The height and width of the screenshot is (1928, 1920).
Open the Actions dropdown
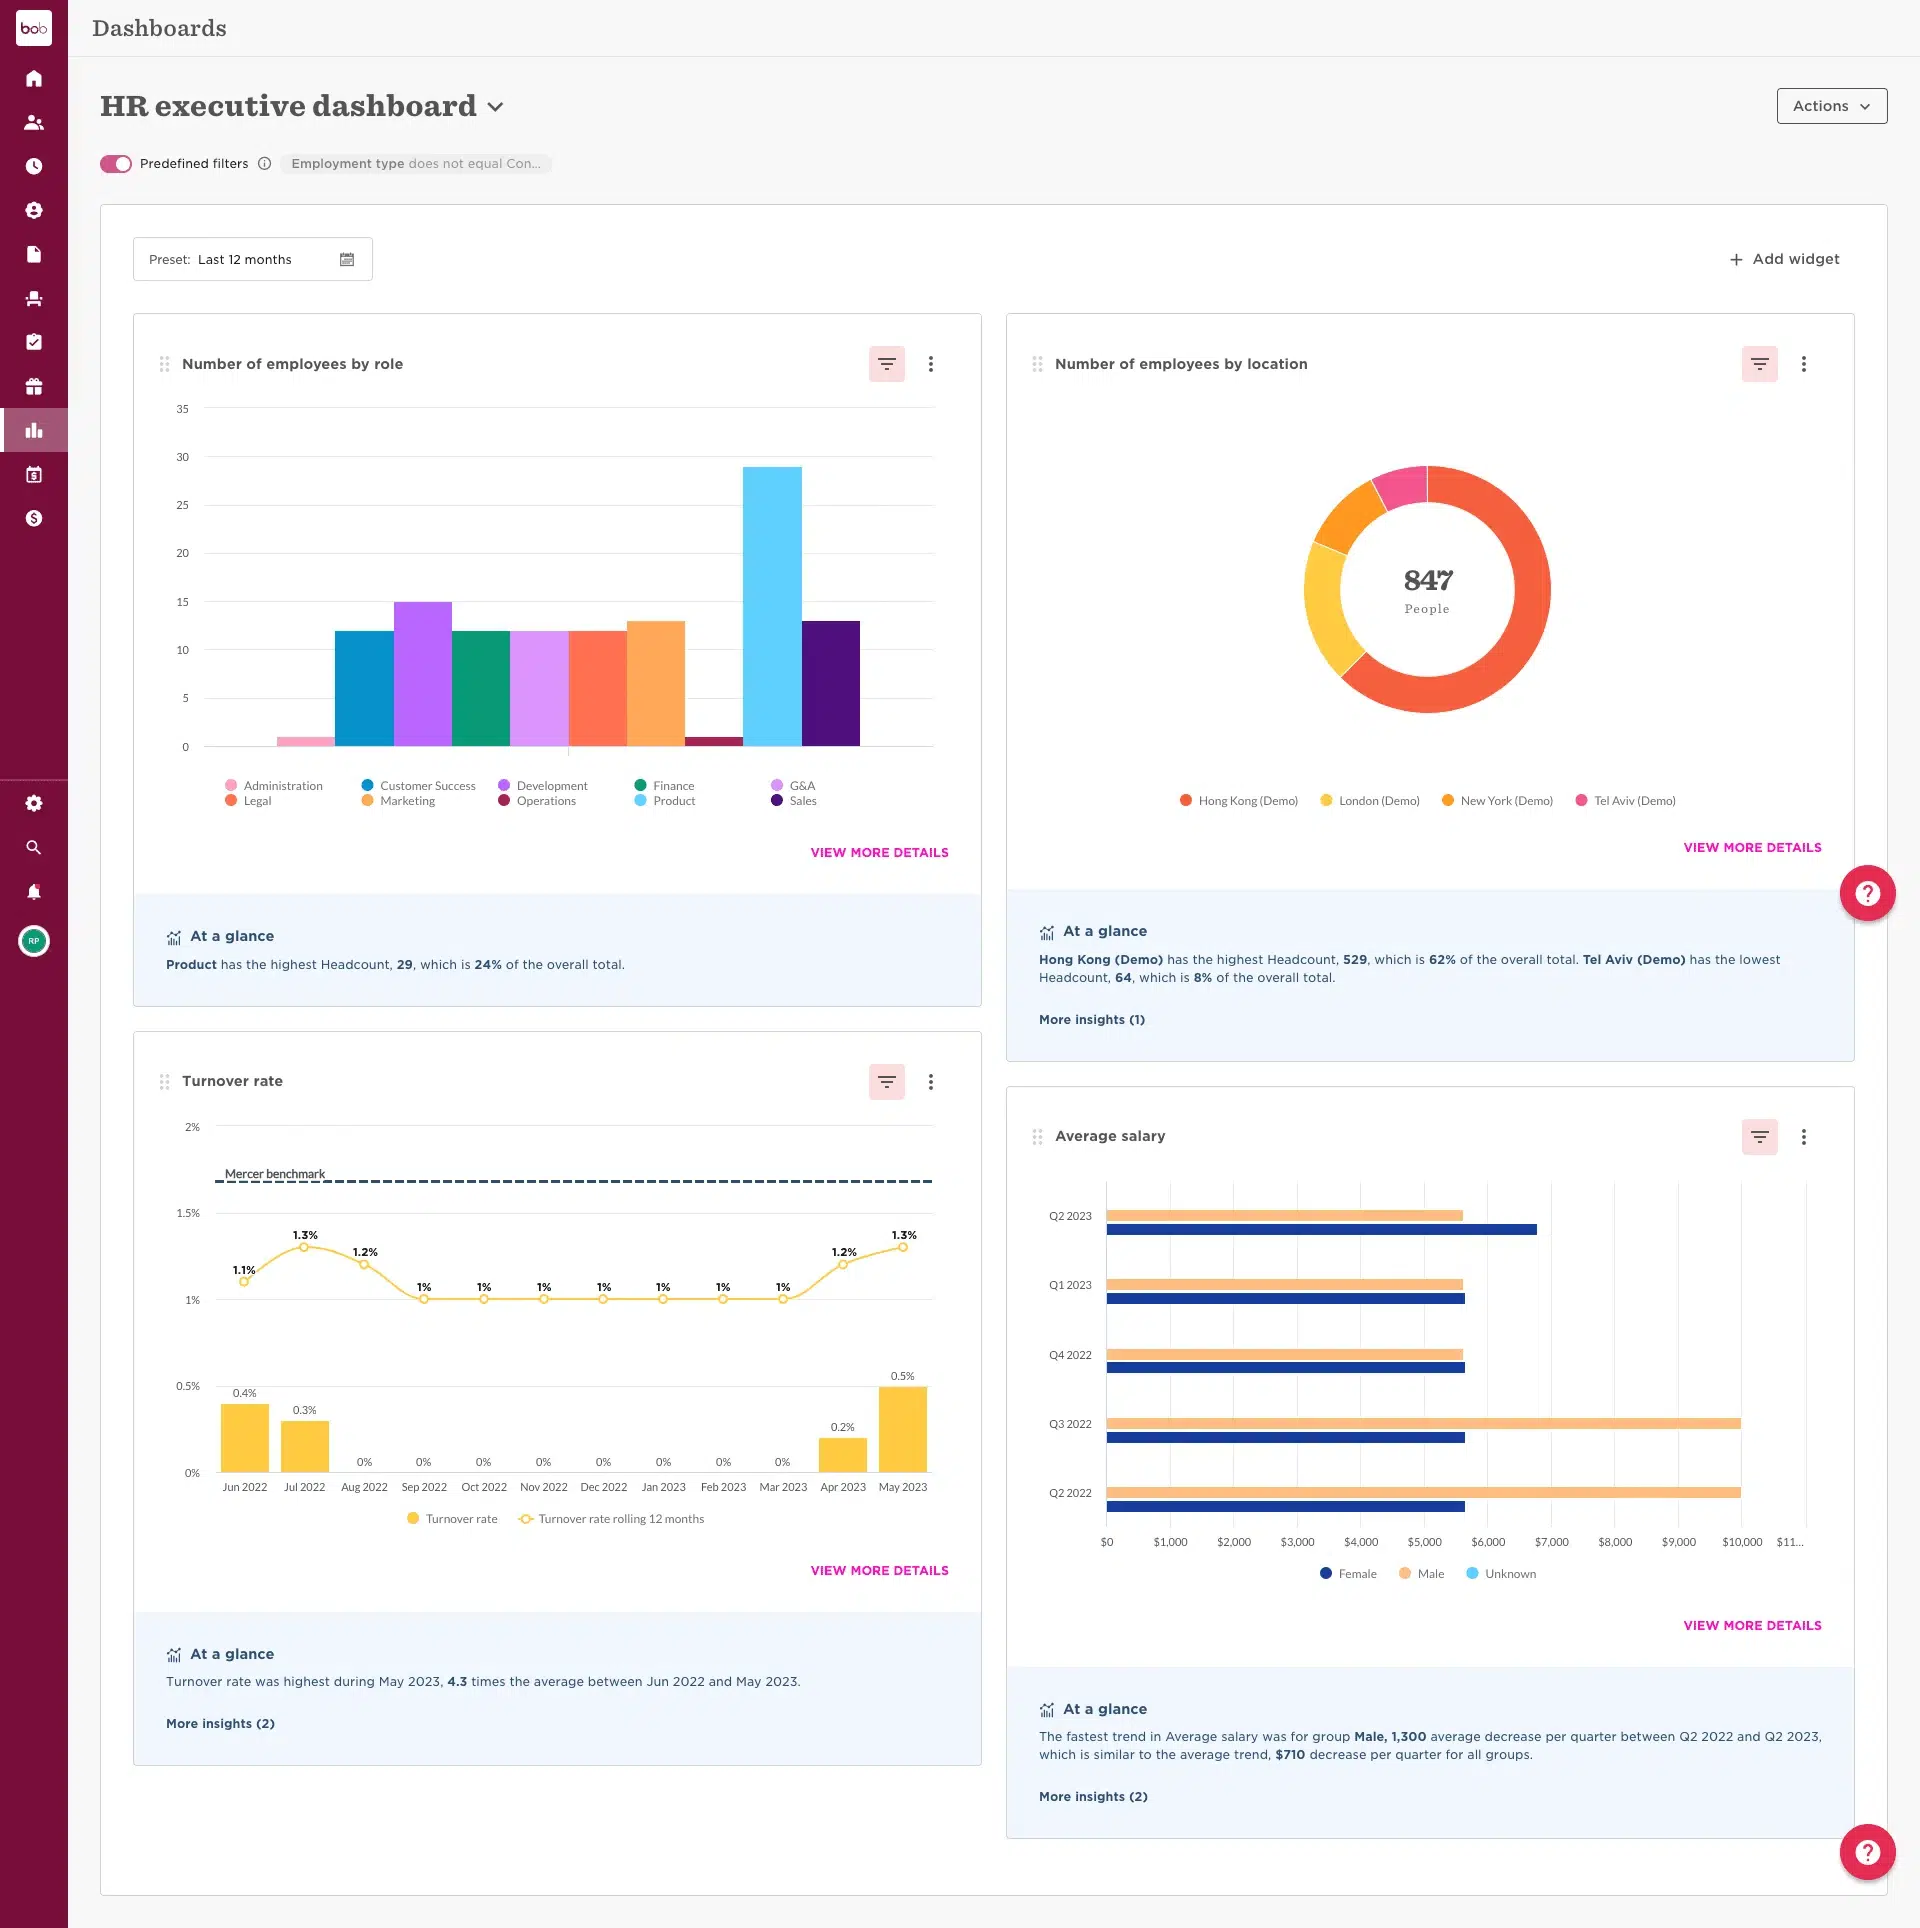pos(1830,106)
